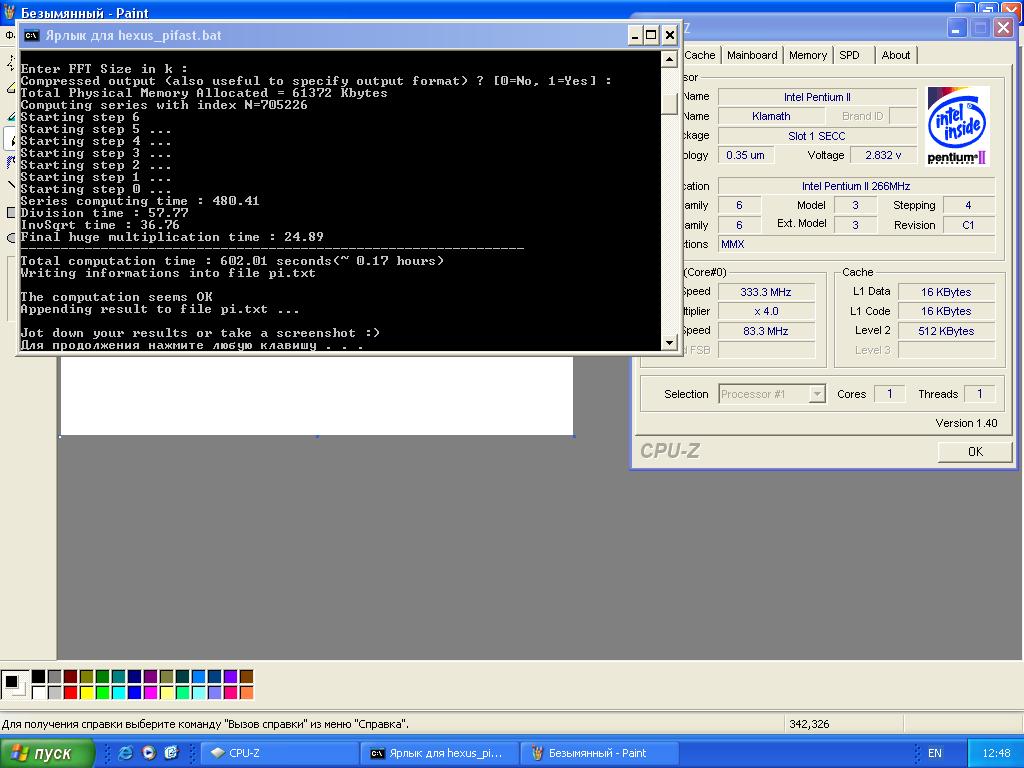This screenshot has width=1024, height=768.
Task: Activate the hexus_pifast console taskbar button
Action: tap(440, 753)
